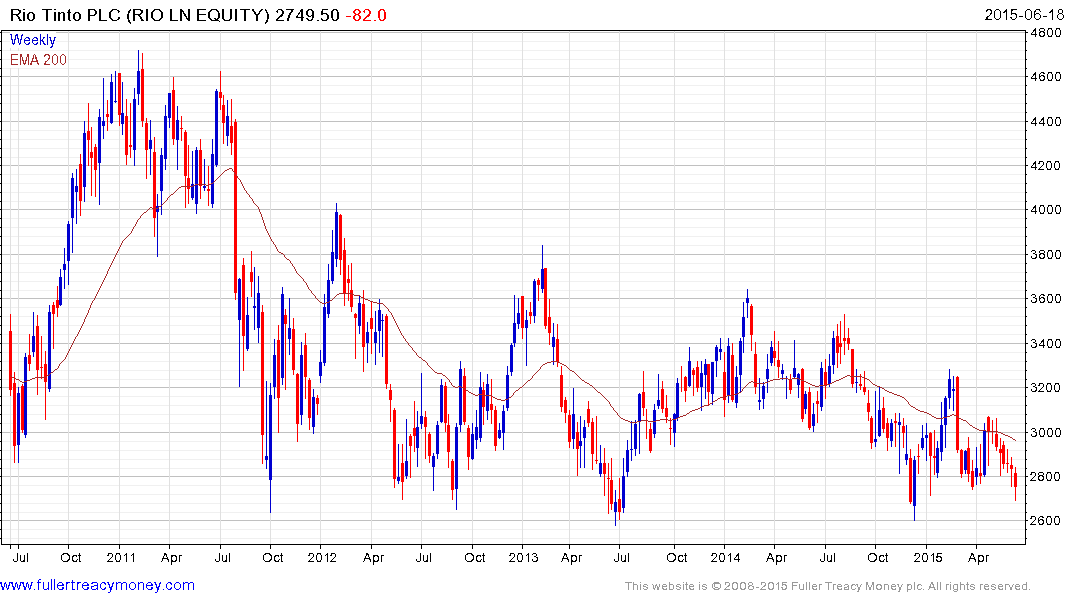The width and height of the screenshot is (1075, 600).
Task: Click the 3400 y-axis label
Action: point(1046,344)
